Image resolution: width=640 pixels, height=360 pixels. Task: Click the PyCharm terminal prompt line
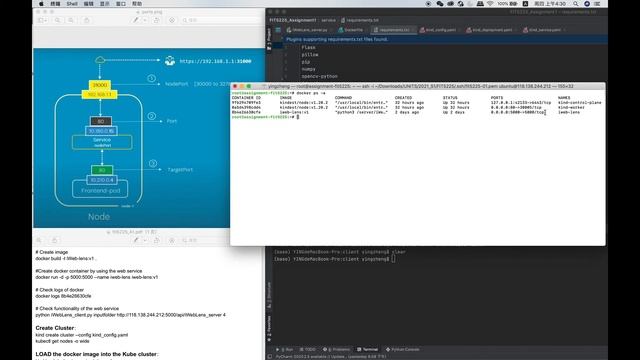pyautogui.click(x=335, y=259)
